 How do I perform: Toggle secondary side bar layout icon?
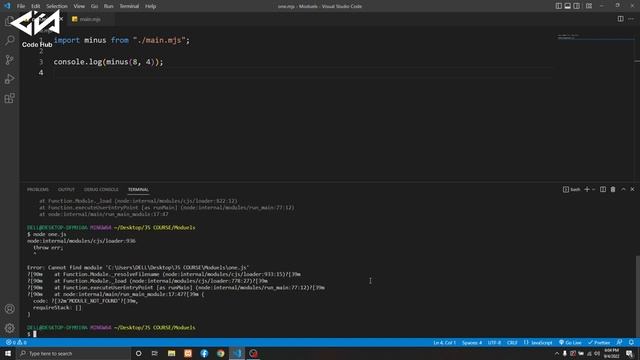576,6
